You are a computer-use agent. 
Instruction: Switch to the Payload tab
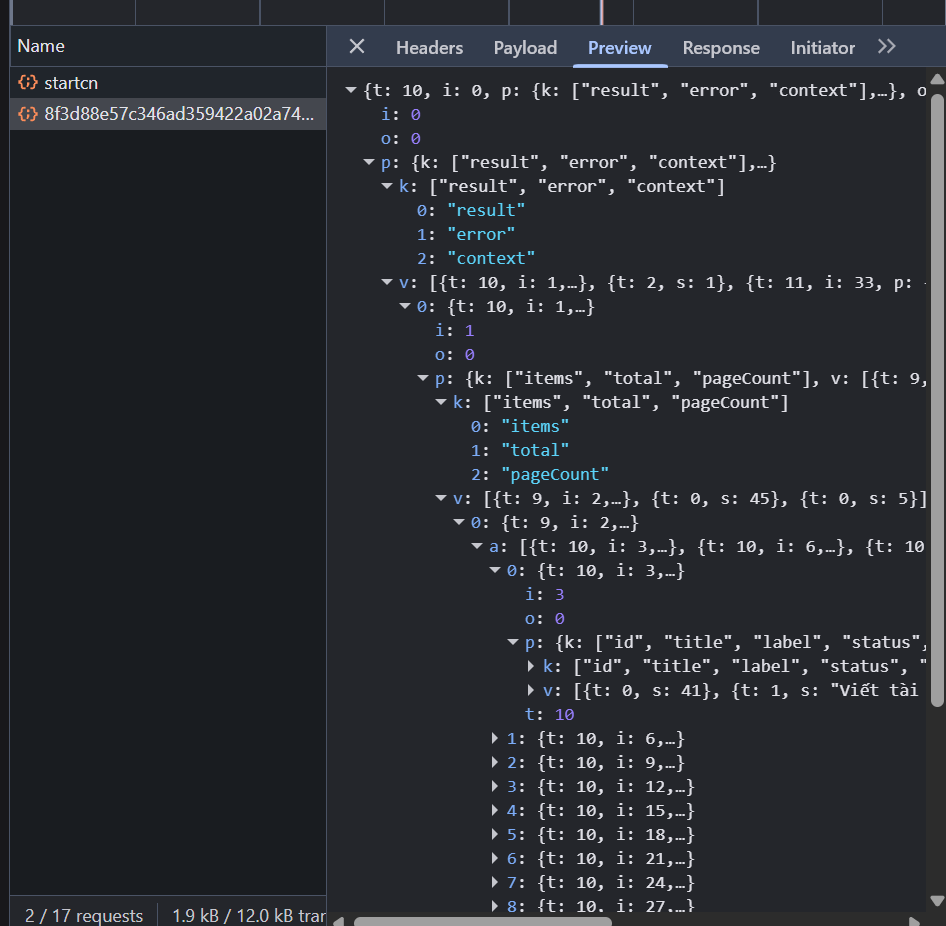pyautogui.click(x=525, y=48)
